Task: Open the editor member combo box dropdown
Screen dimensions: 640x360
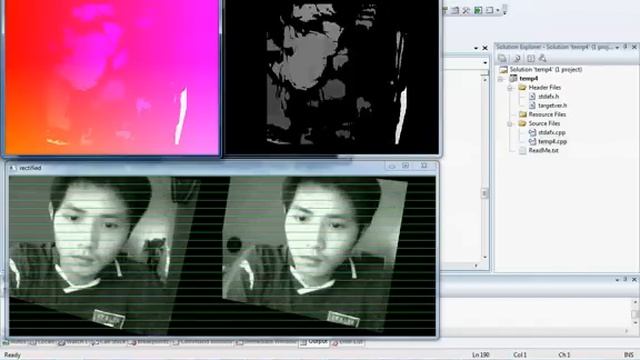Action: (x=485, y=63)
